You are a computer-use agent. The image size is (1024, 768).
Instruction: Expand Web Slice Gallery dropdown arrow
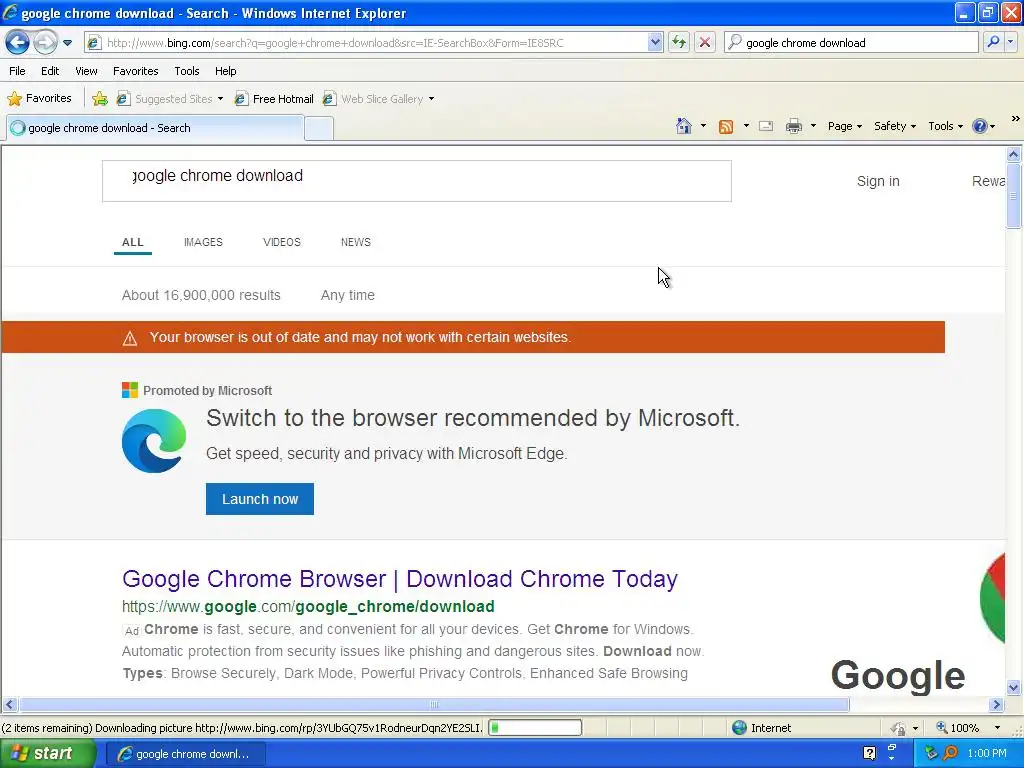[431, 99]
